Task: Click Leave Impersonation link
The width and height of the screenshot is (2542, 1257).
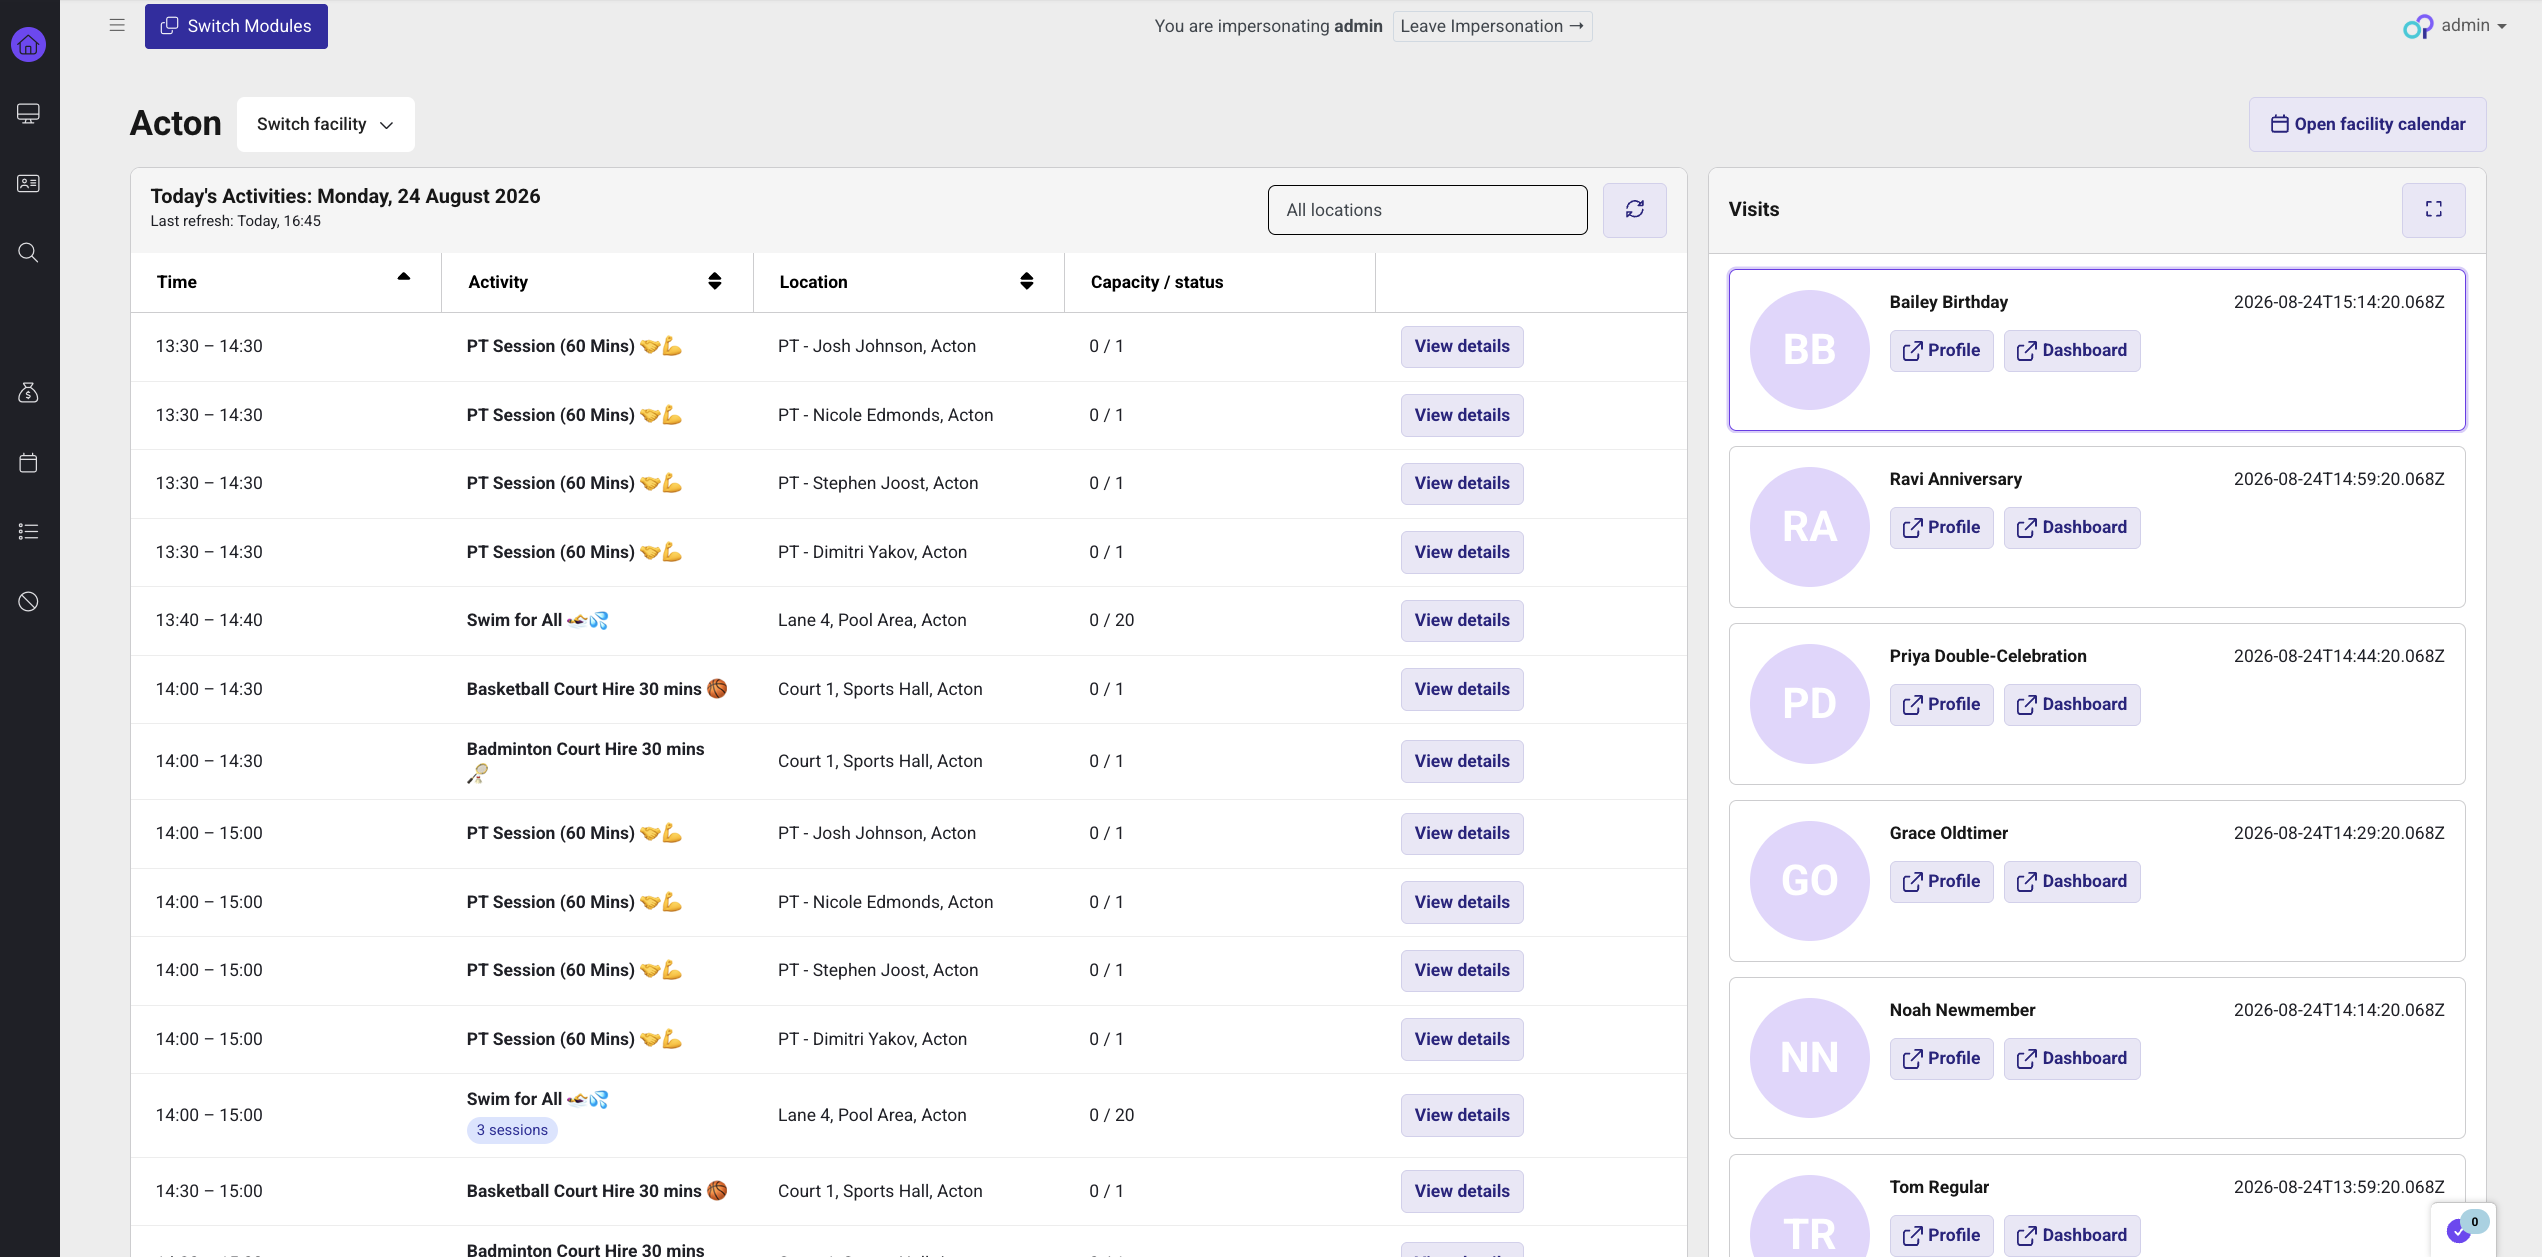Action: 1492,26
